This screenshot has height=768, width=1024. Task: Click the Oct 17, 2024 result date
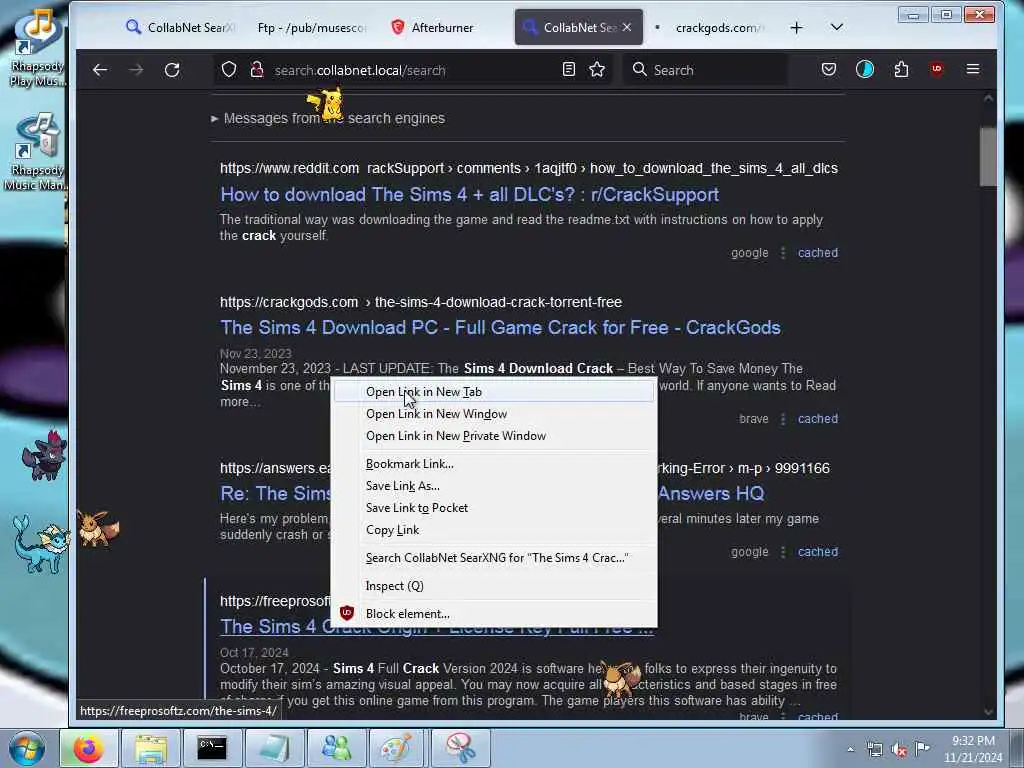[254, 652]
